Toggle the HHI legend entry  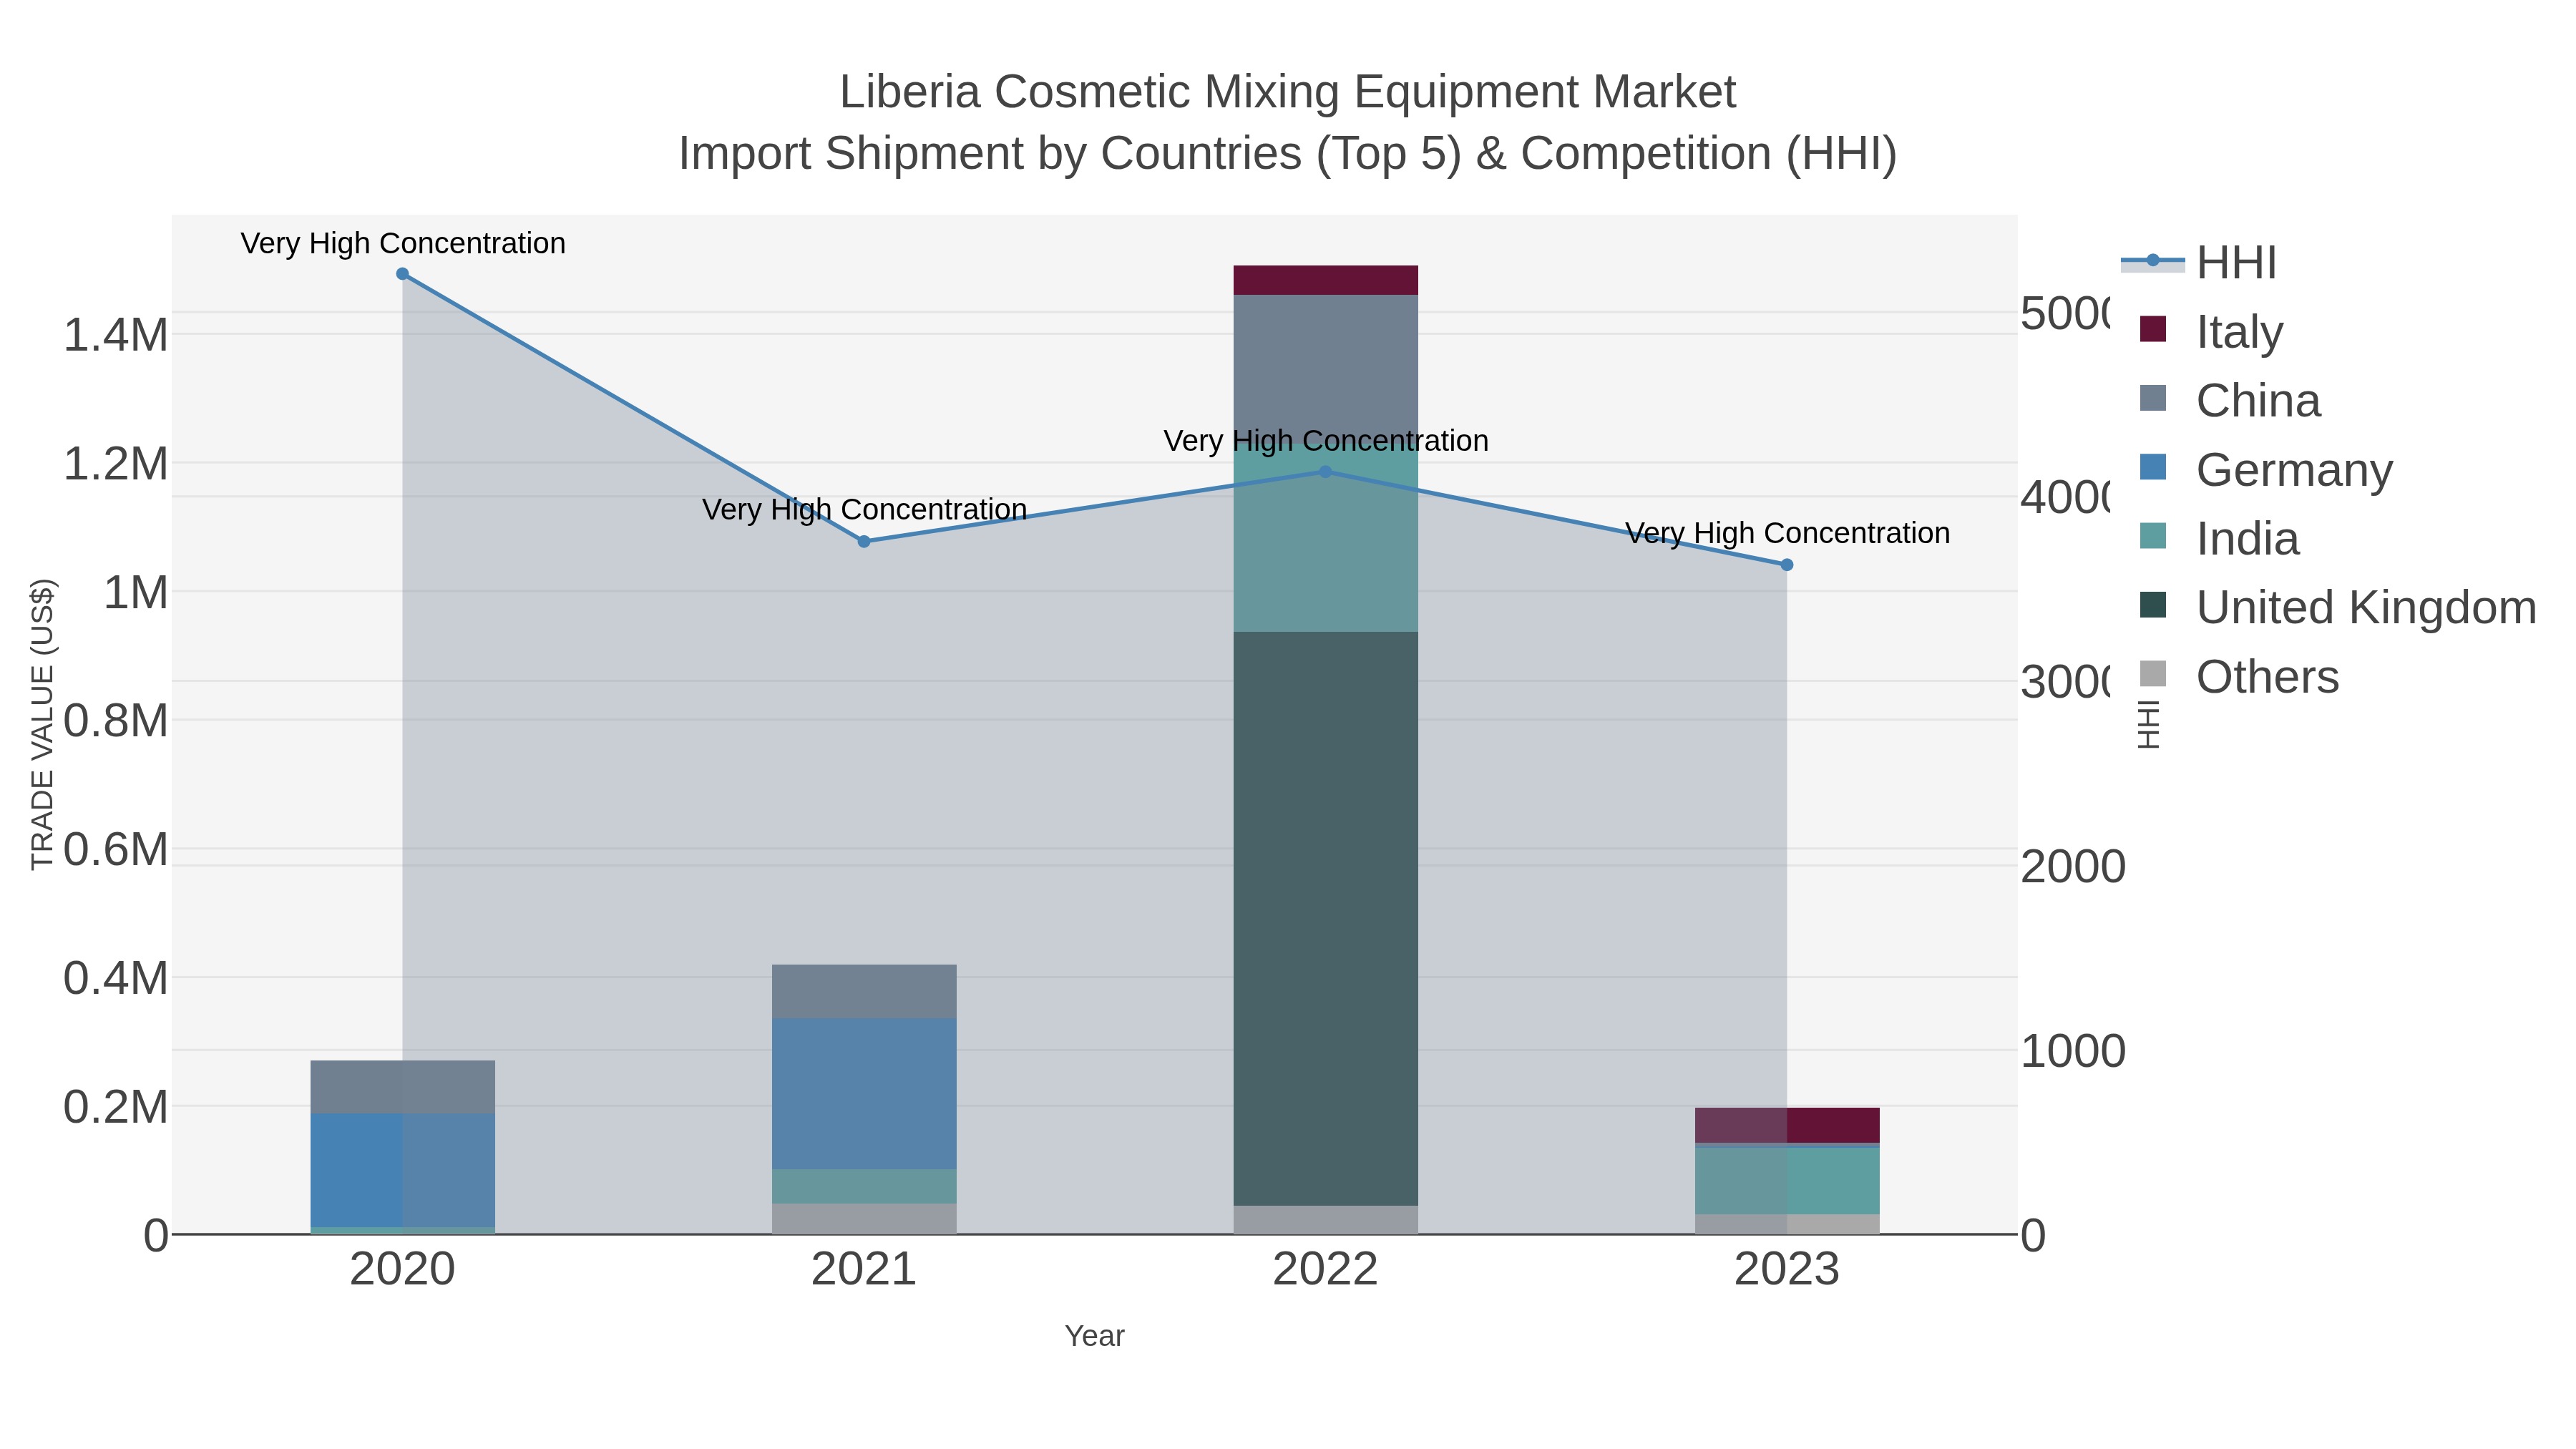coord(2200,263)
